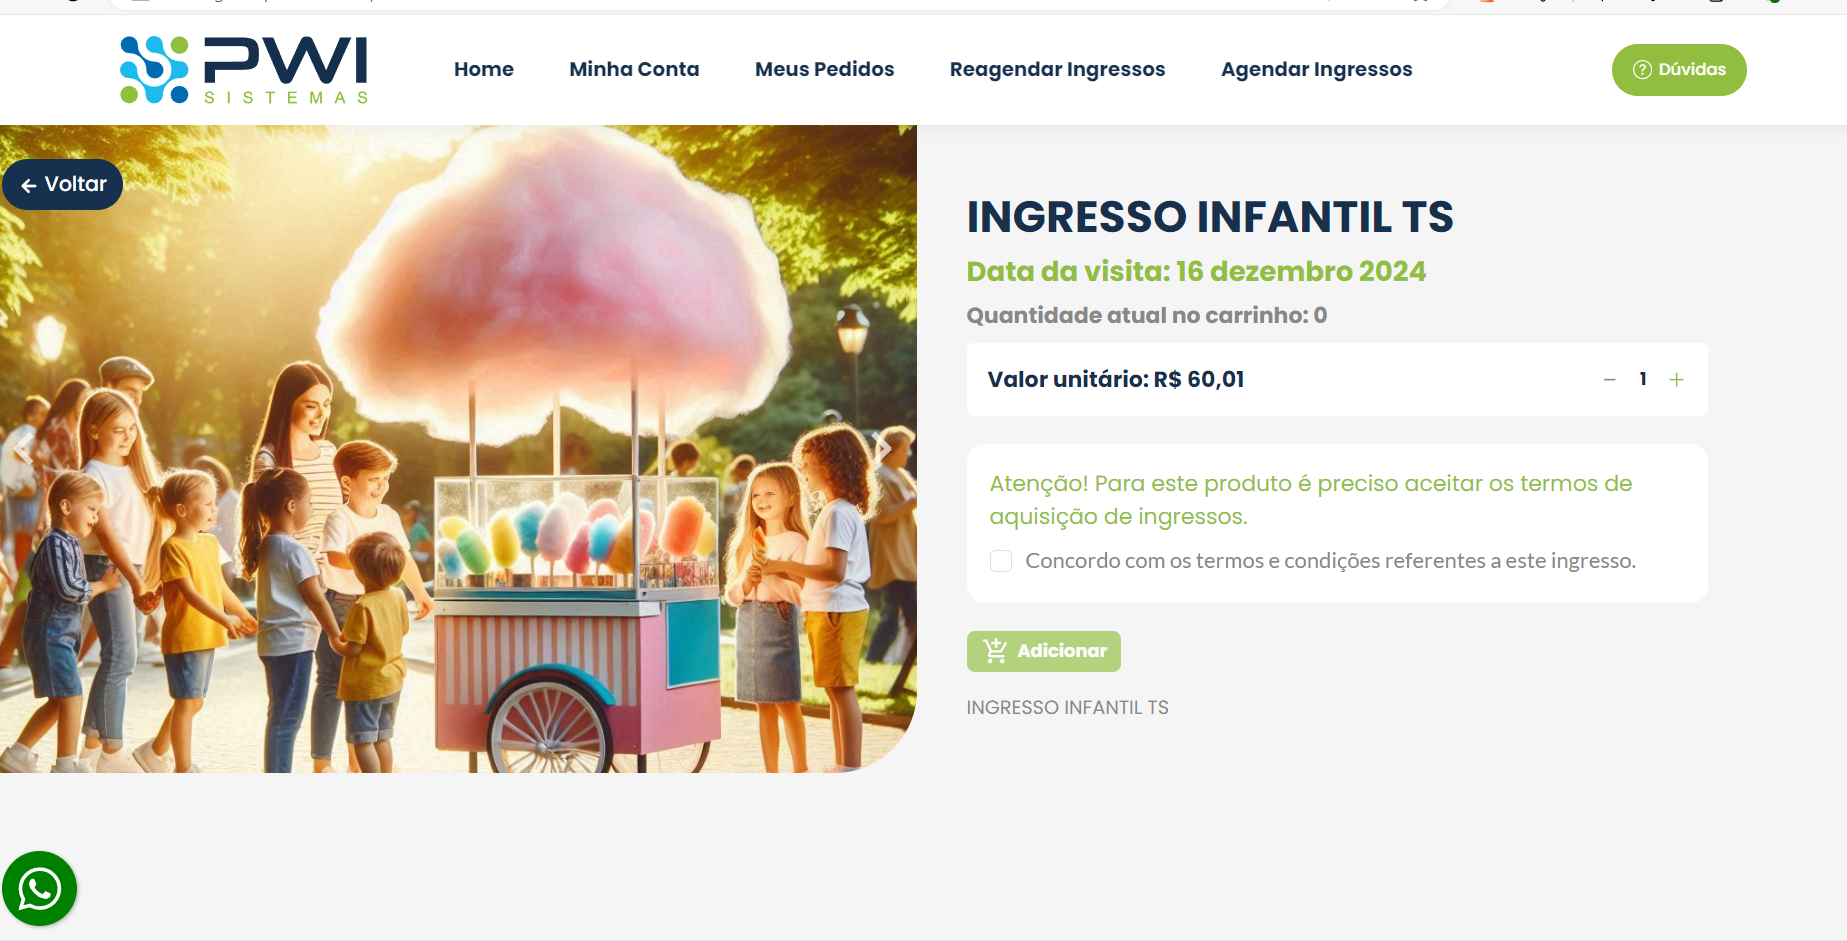Click the PWI Sistemas logo
This screenshot has width=1847, height=941.
click(x=244, y=70)
